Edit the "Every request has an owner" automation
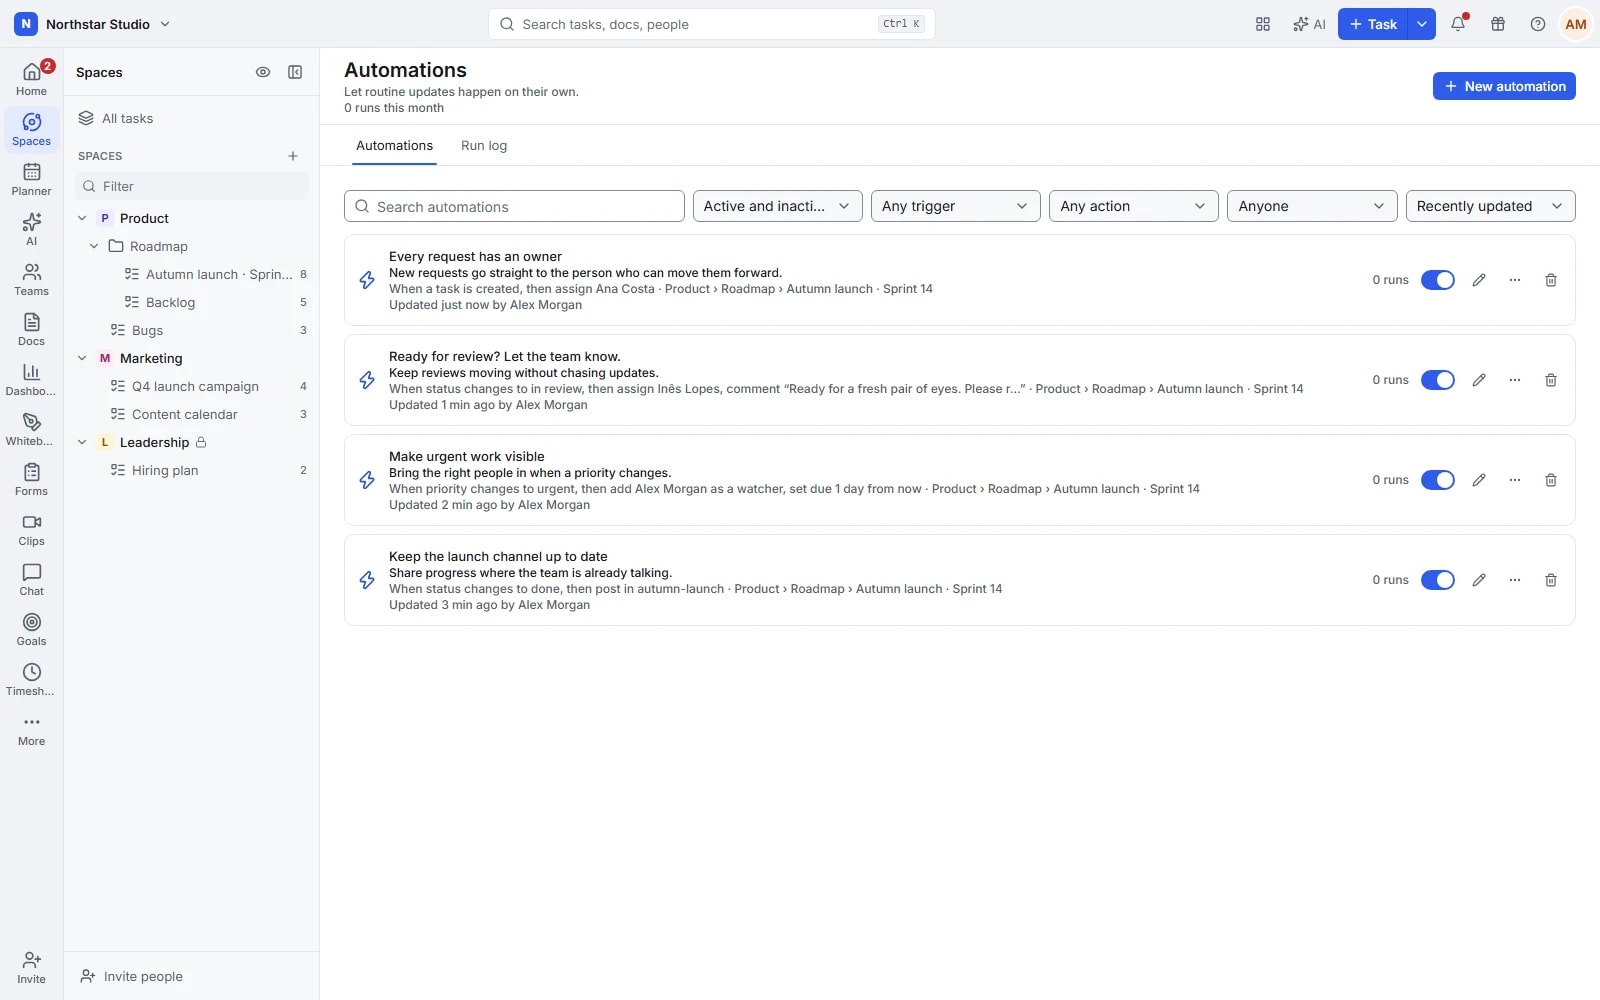1600x1000 pixels. tap(1479, 280)
